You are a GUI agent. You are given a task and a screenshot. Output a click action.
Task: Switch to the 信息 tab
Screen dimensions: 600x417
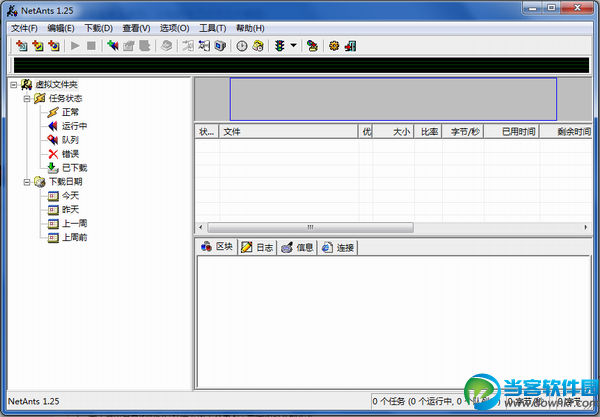297,248
